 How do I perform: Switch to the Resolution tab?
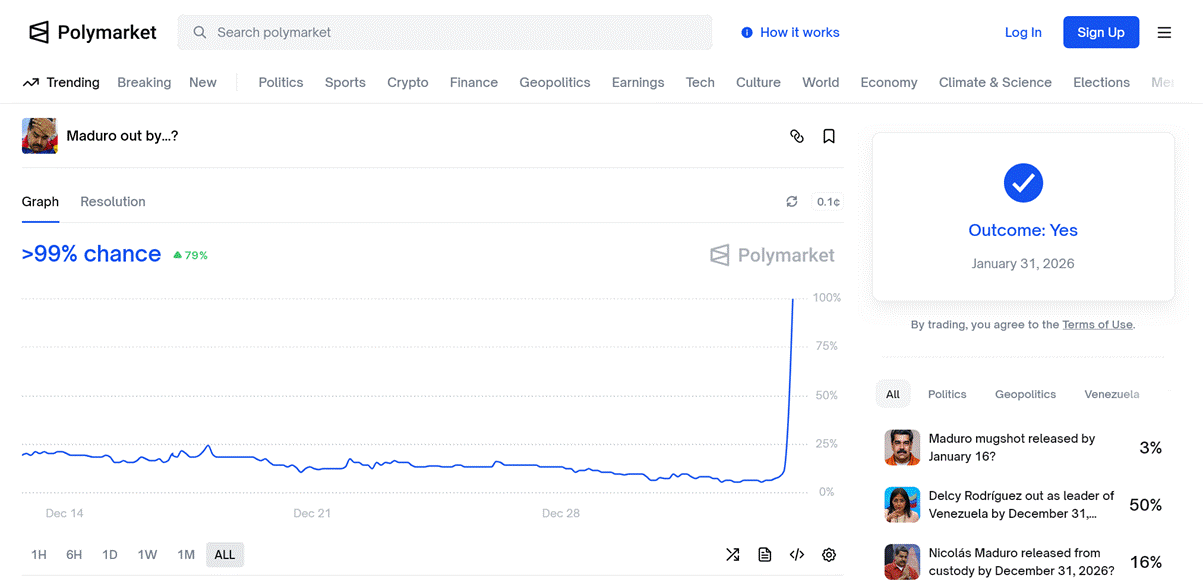(x=113, y=202)
